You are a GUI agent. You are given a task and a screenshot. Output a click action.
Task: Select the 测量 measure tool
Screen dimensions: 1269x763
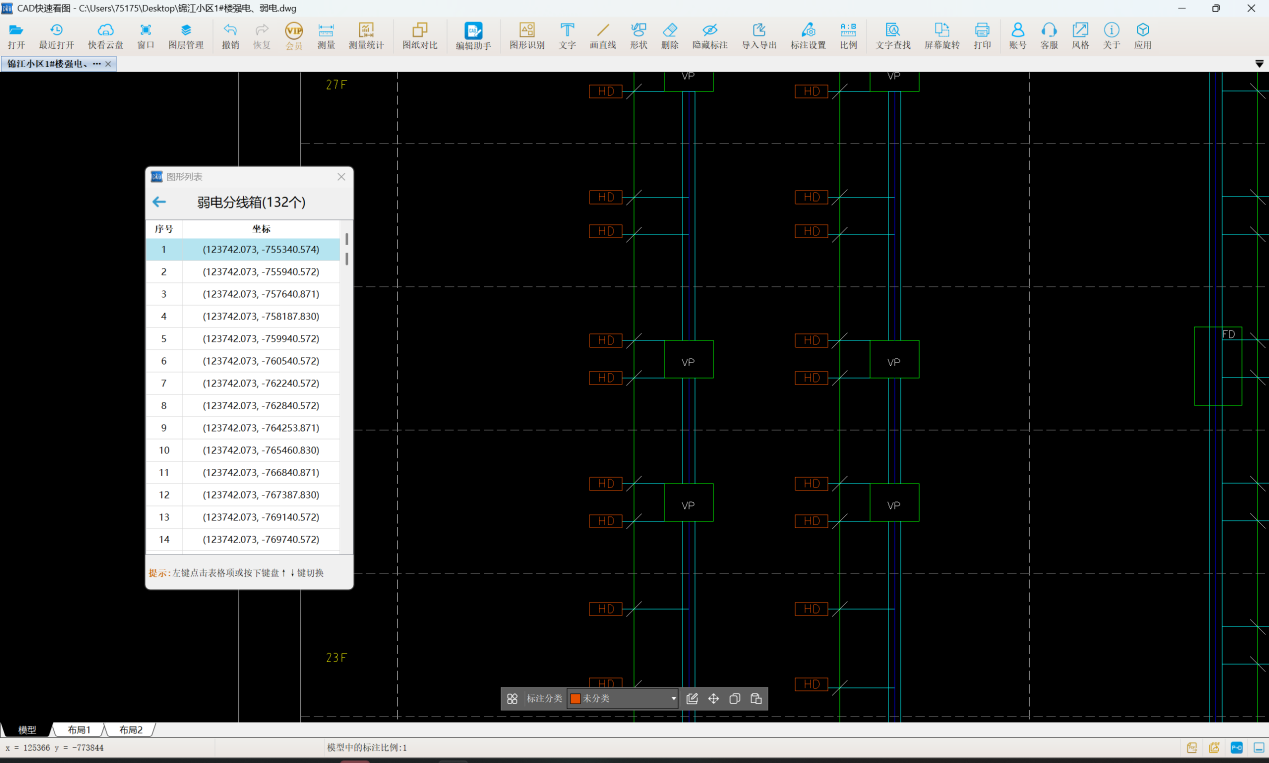[326, 36]
